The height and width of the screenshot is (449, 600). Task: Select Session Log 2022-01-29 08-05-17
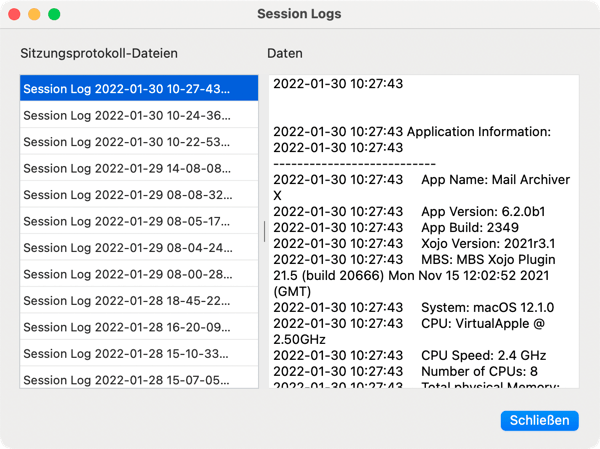[x=137, y=221]
